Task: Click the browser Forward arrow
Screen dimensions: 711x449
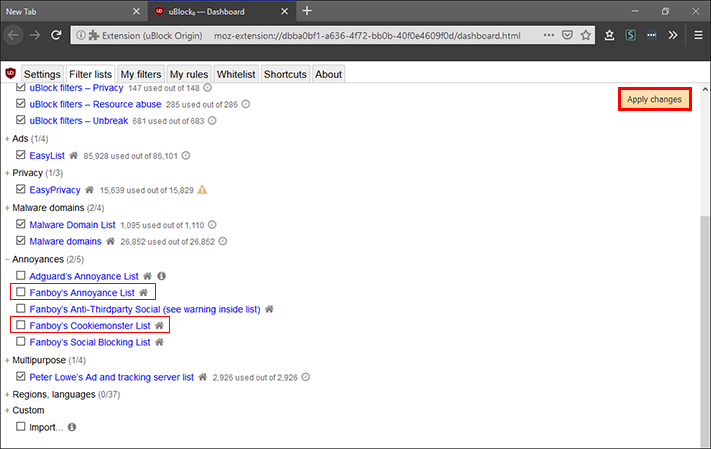Action: tap(35, 35)
